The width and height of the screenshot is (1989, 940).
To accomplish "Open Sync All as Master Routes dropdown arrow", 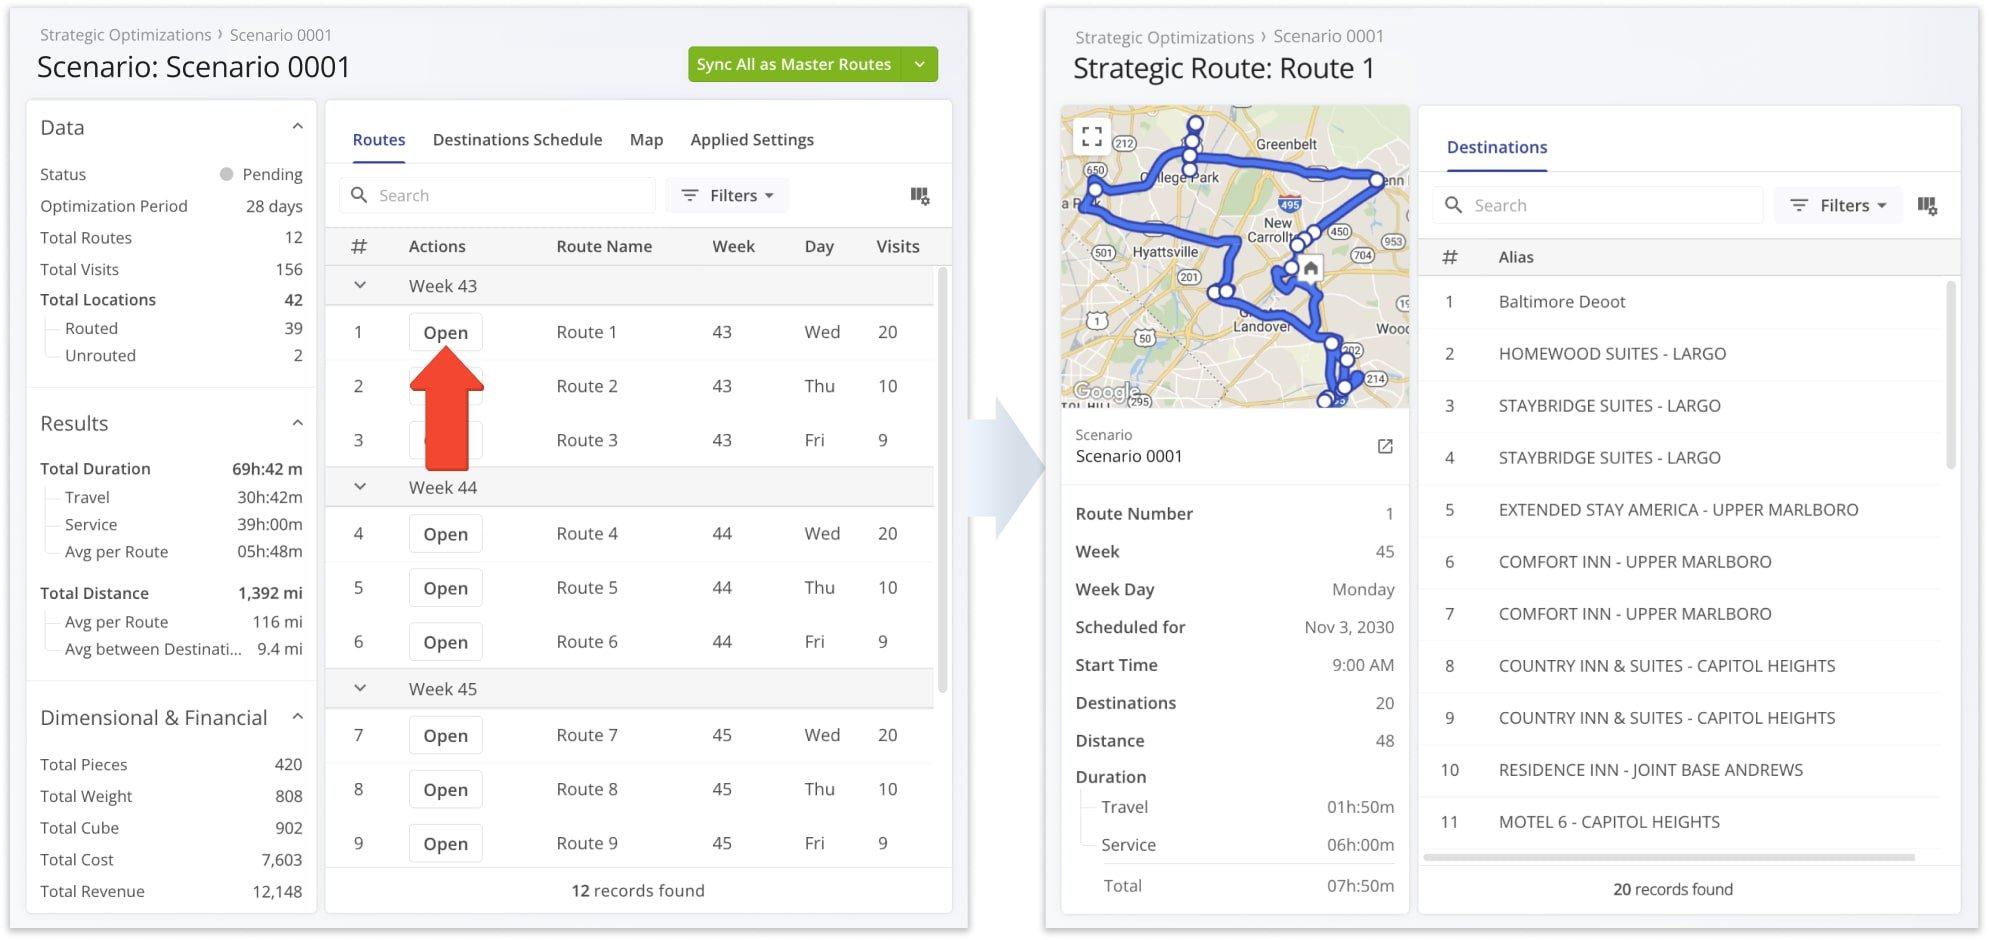I will [x=919, y=65].
